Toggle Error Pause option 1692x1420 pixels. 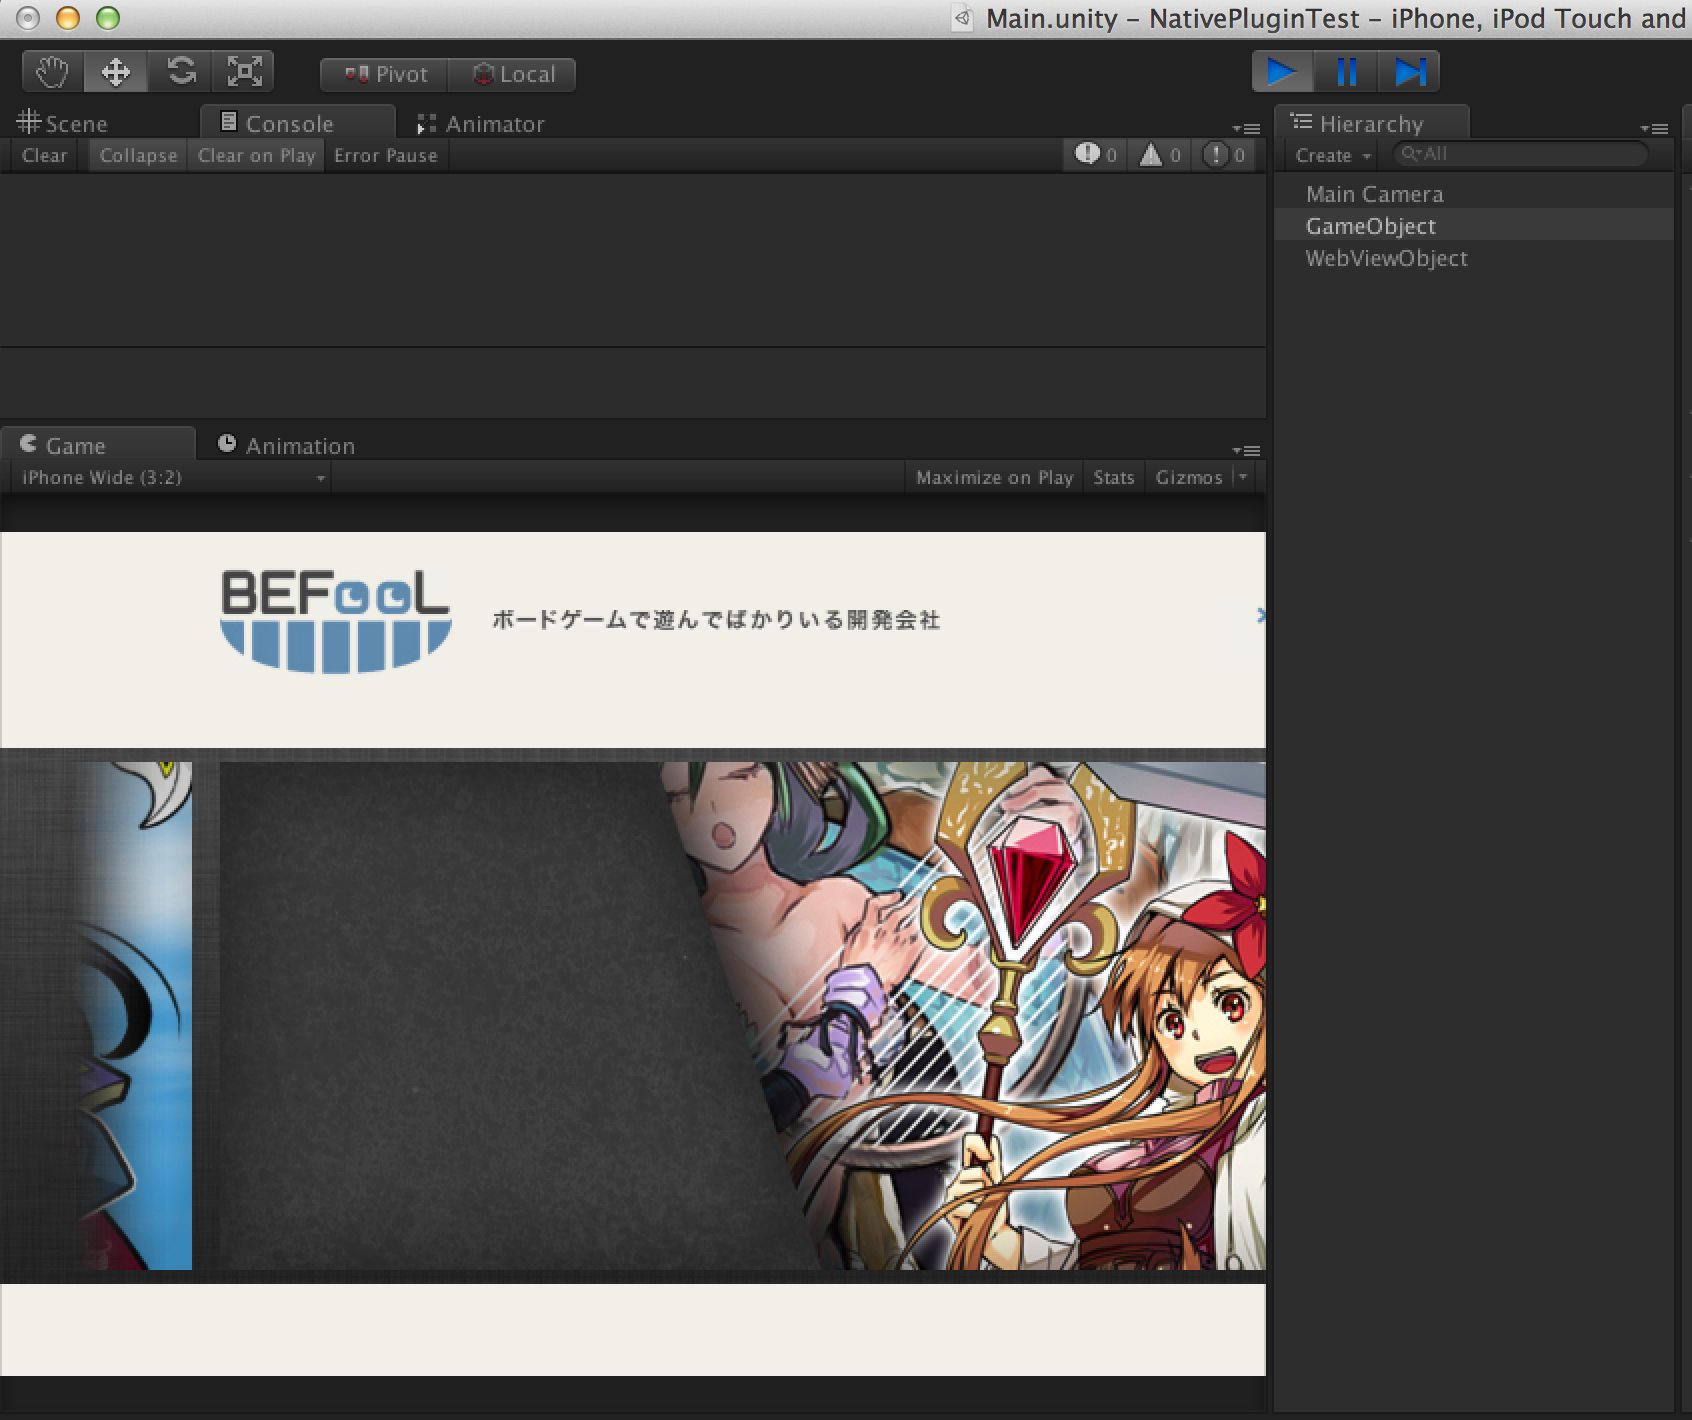click(386, 156)
